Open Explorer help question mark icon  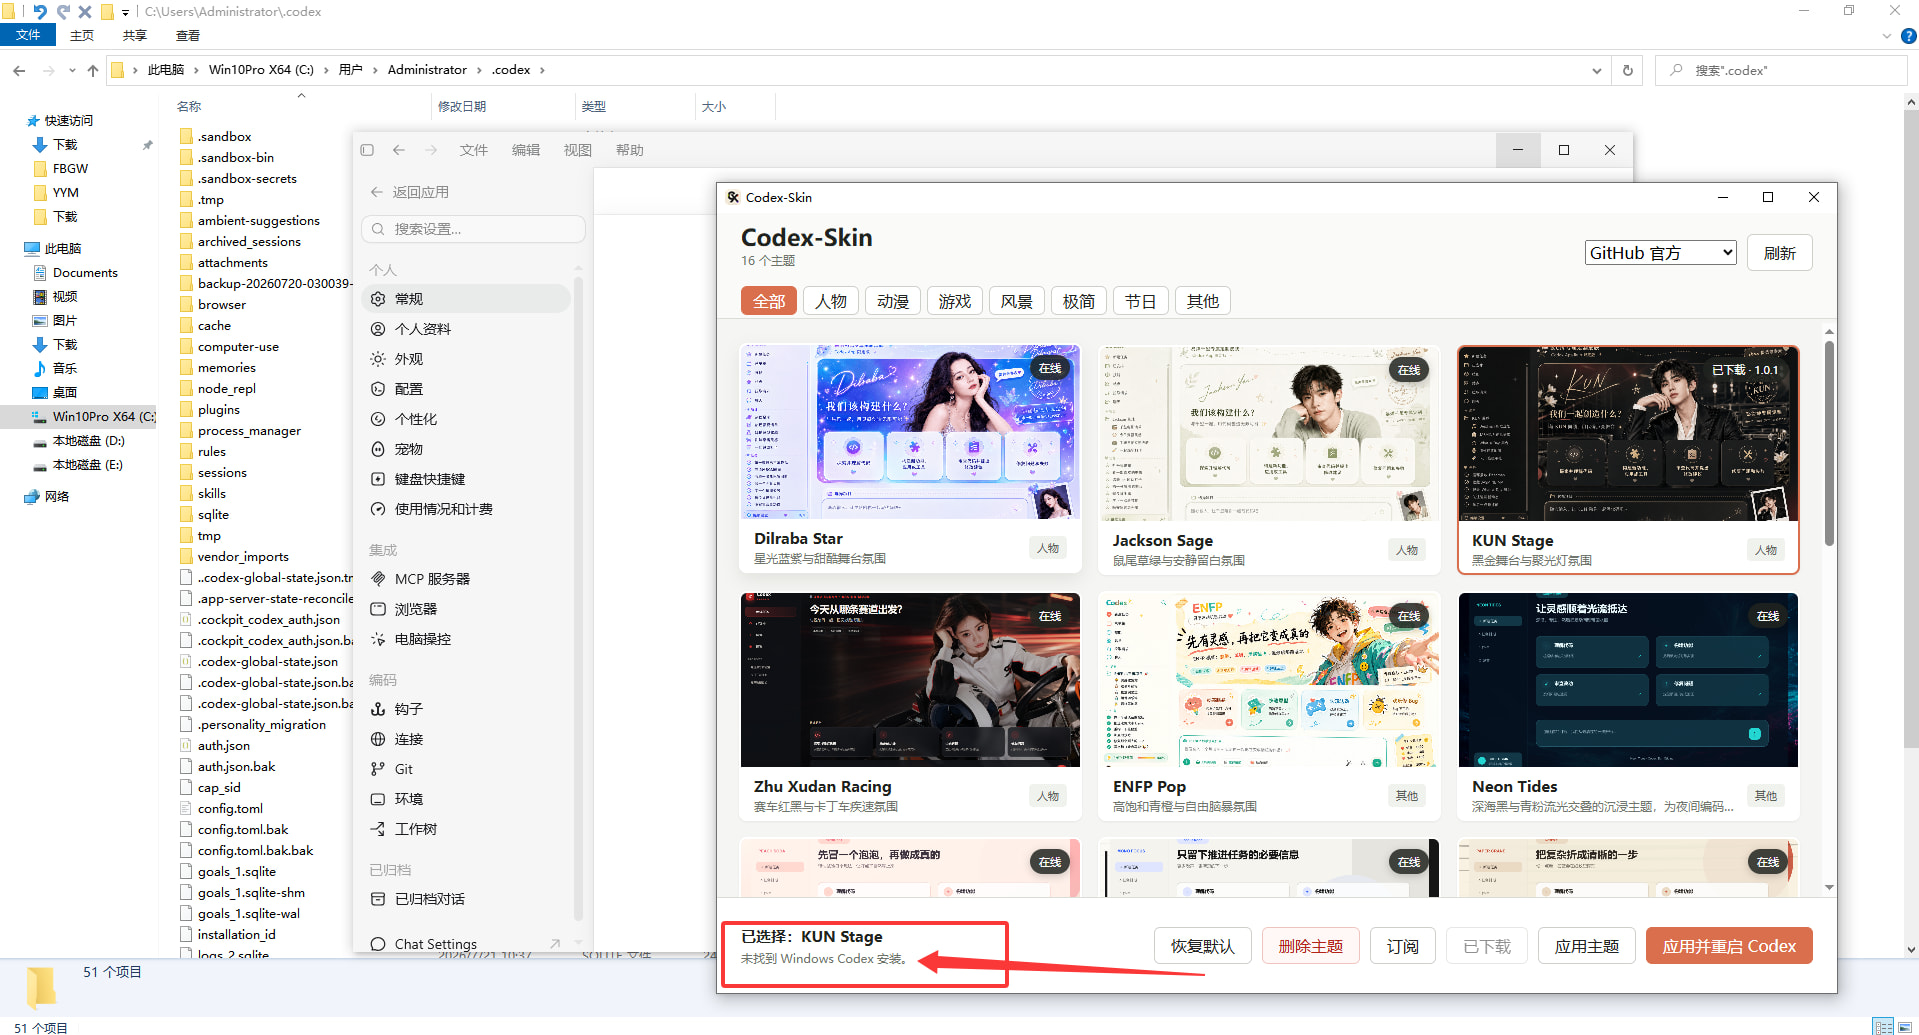point(1908,36)
